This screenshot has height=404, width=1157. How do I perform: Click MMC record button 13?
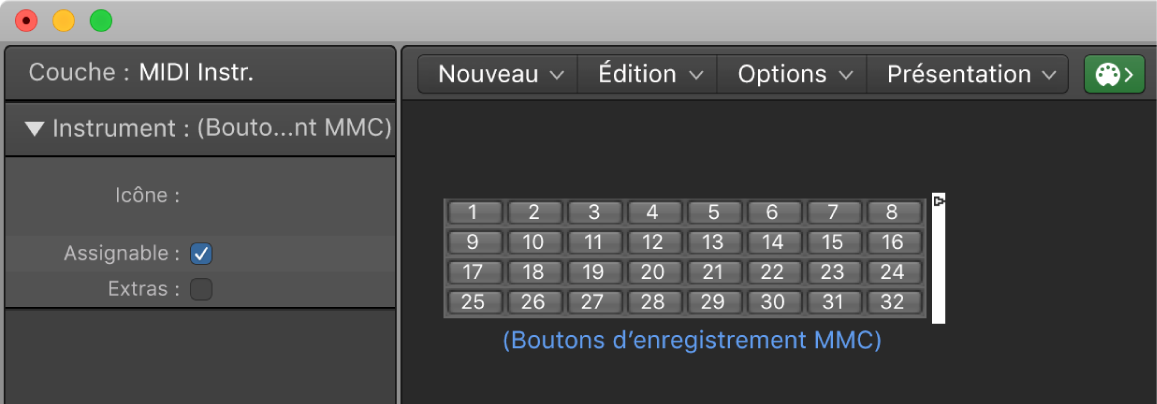point(714,242)
